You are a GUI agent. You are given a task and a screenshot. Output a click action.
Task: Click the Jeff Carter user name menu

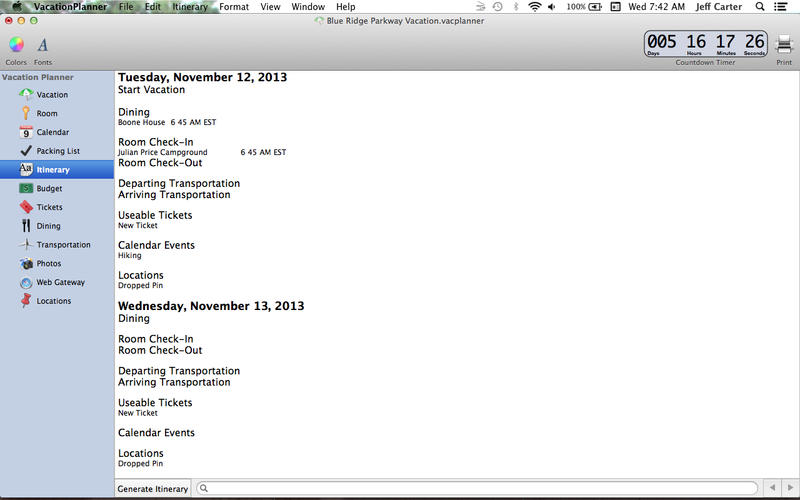[x=718, y=7]
